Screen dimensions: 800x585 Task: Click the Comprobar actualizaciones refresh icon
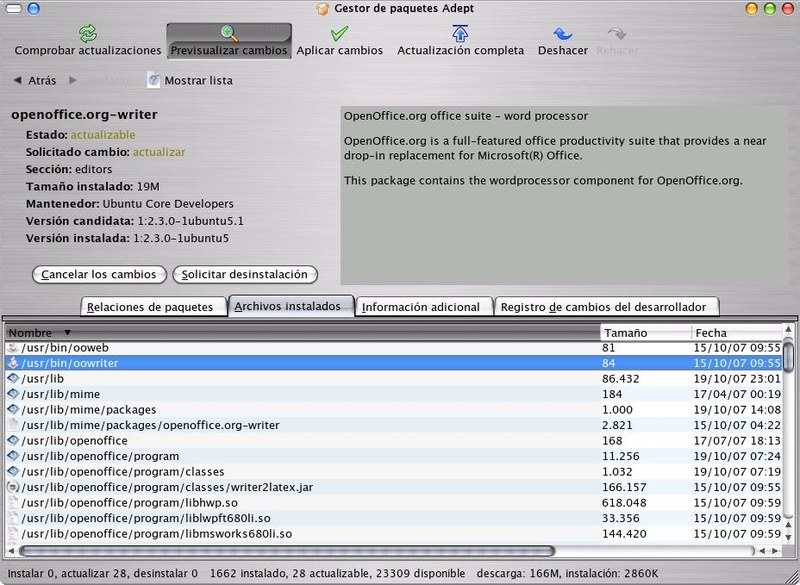(88, 34)
